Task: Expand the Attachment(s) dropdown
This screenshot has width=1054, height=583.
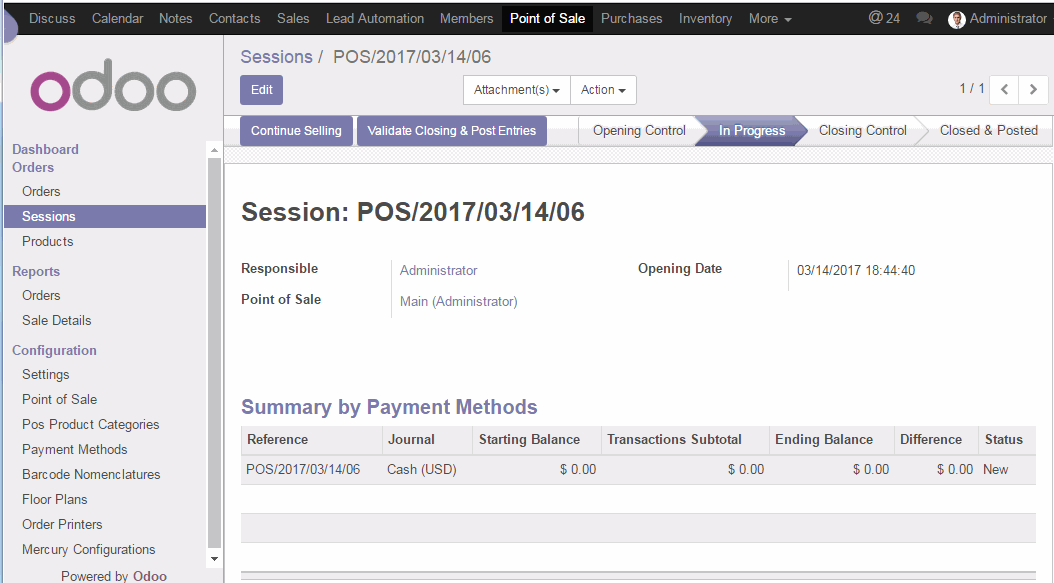Action: pos(516,90)
